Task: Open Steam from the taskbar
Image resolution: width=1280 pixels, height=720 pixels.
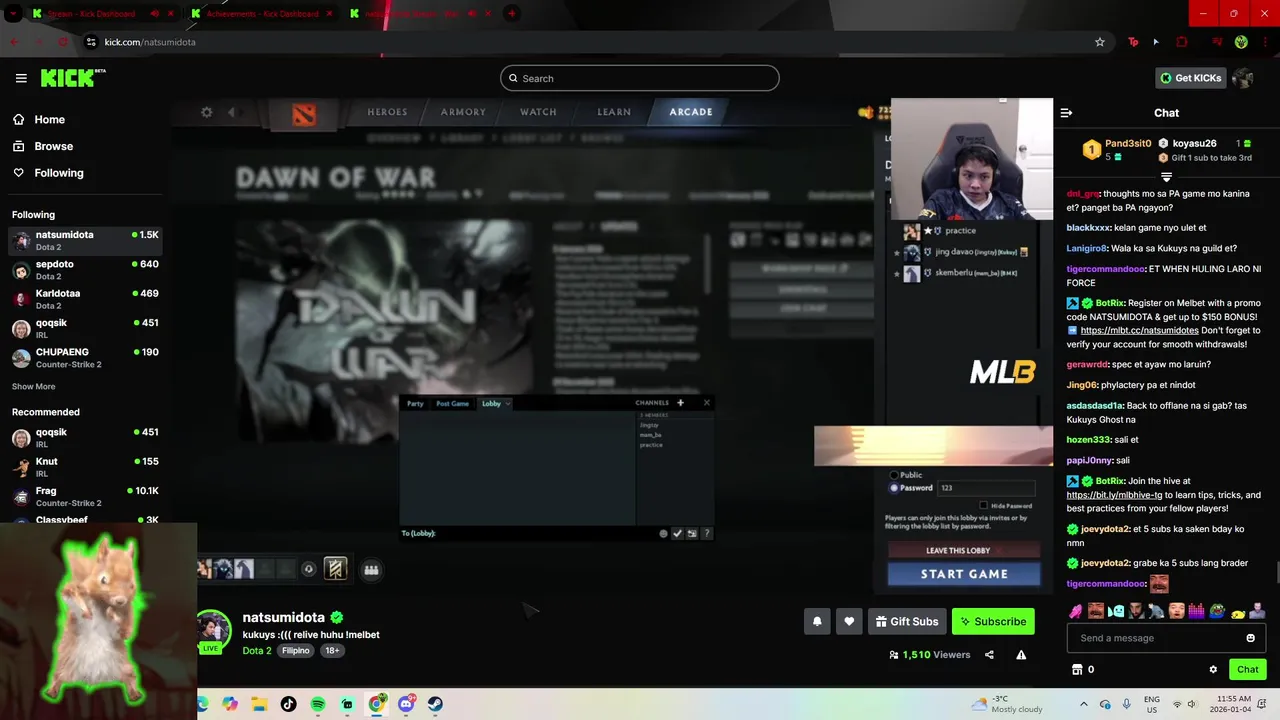Action: (x=435, y=704)
